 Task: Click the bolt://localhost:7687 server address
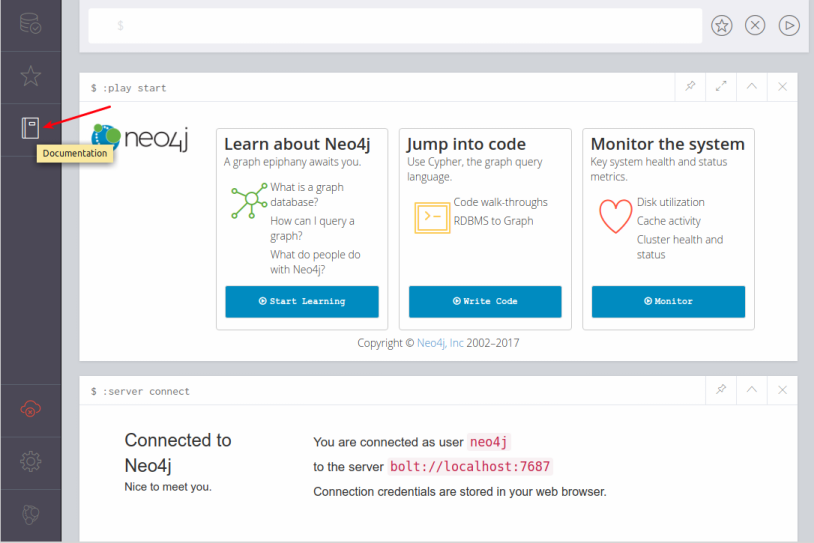point(470,466)
